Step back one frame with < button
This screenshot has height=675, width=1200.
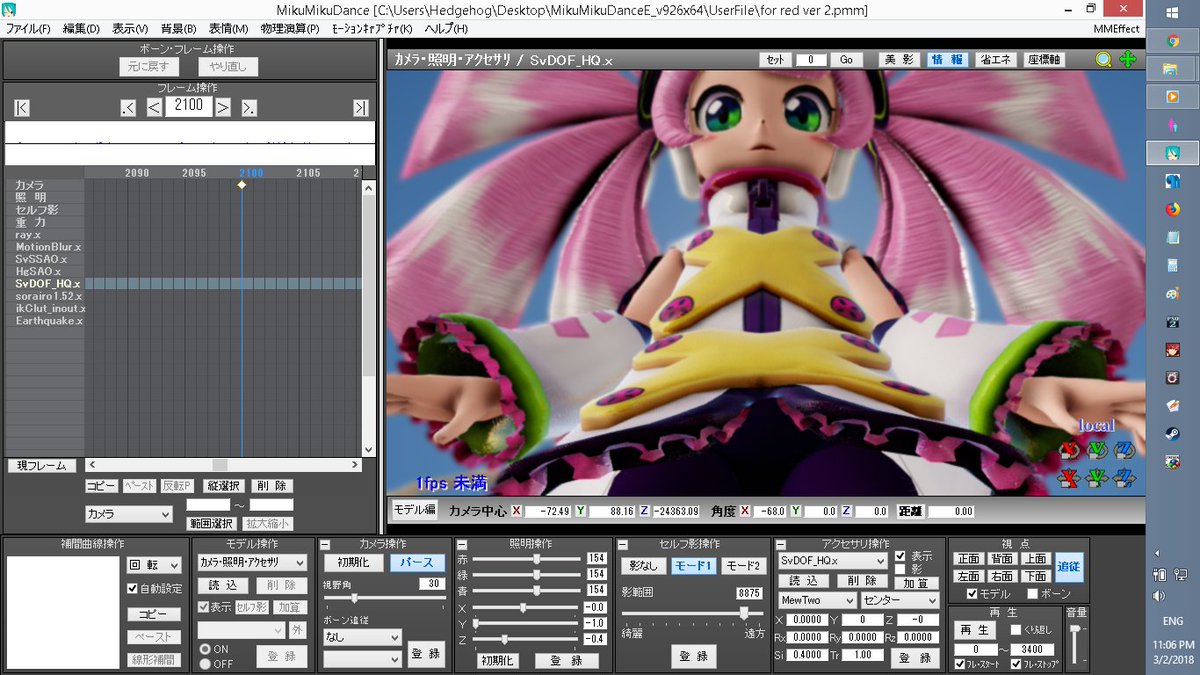point(154,108)
